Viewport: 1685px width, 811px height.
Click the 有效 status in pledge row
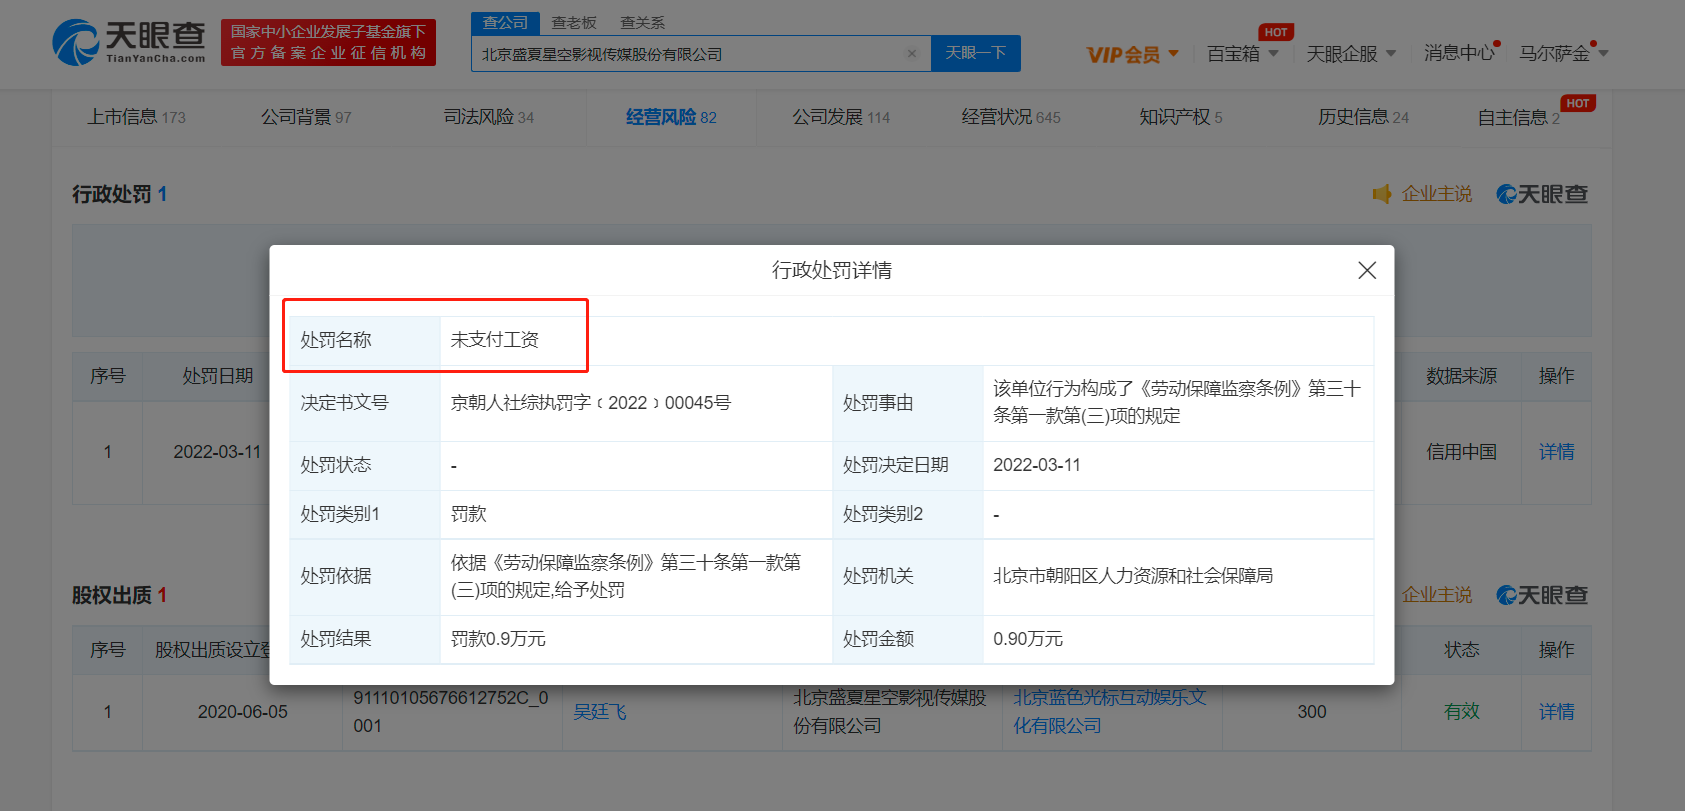click(1461, 712)
